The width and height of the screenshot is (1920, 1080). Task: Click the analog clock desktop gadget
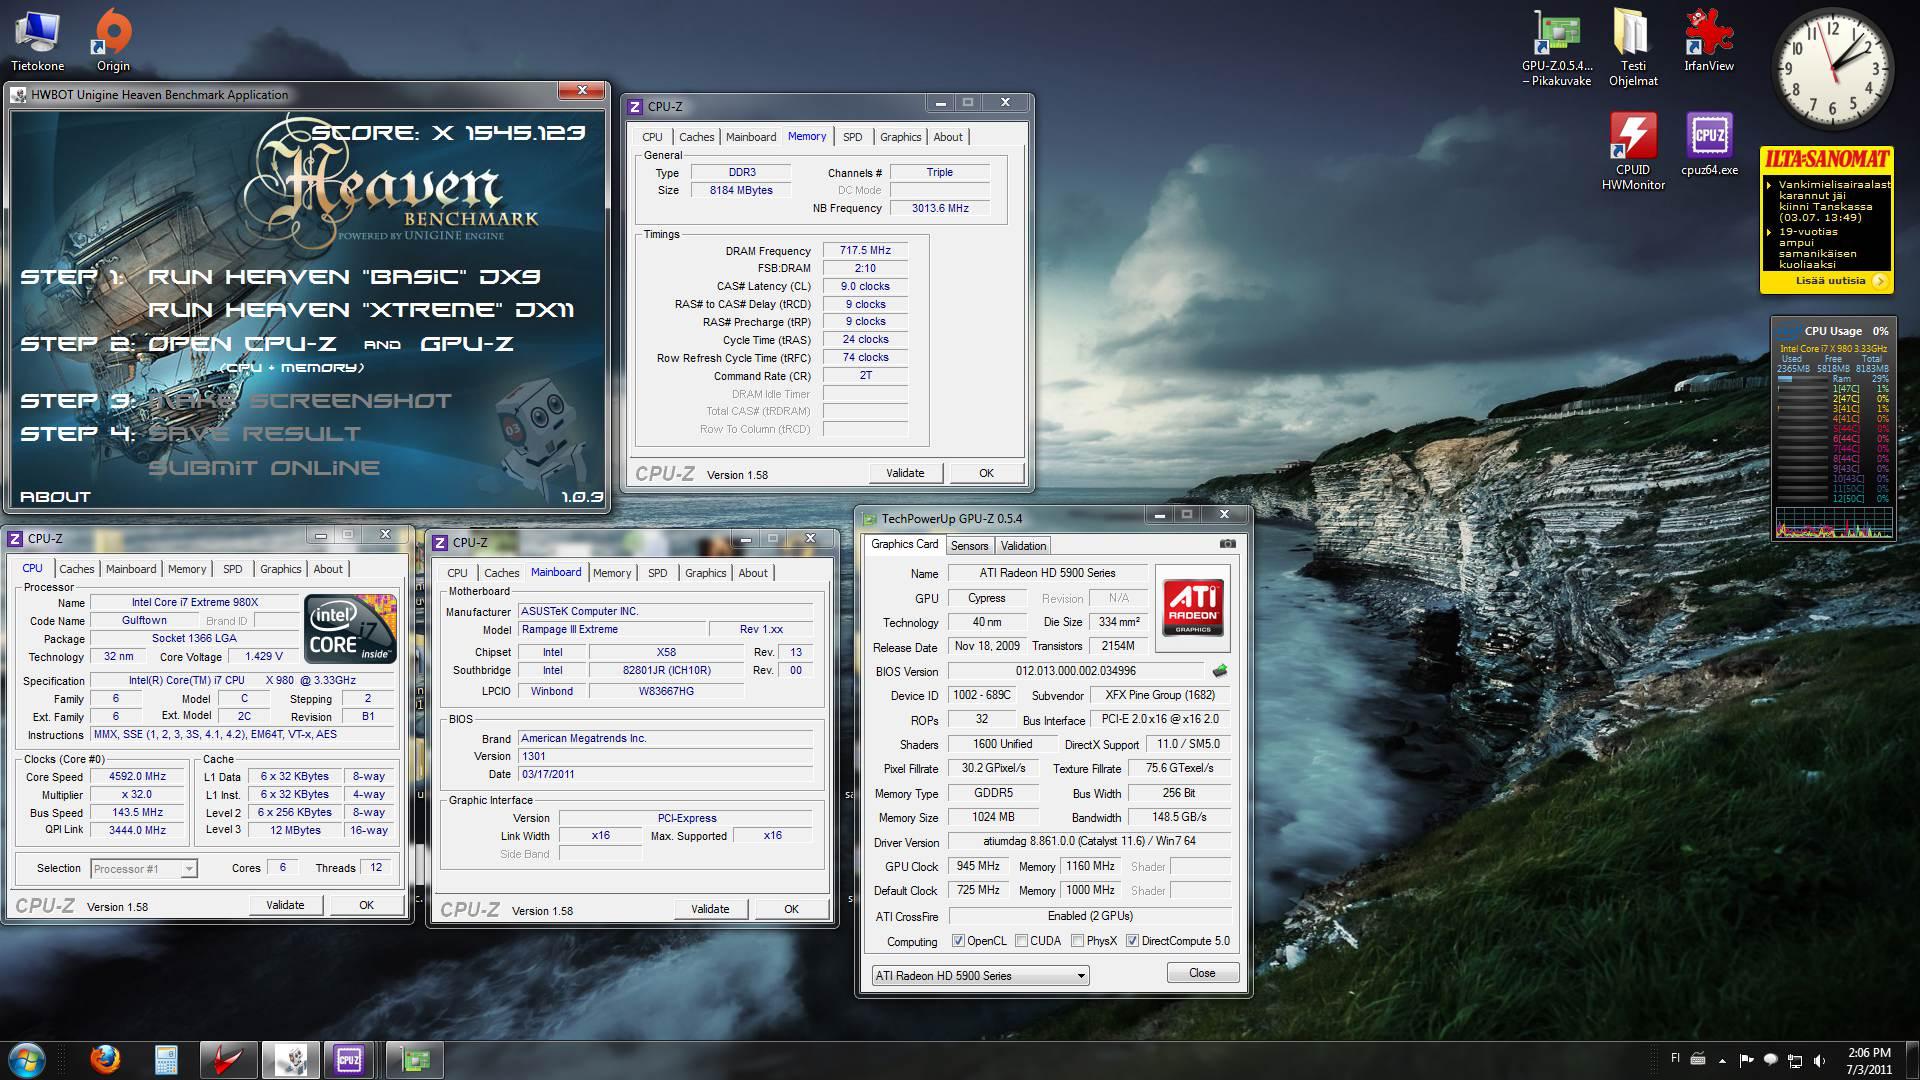coord(1832,71)
